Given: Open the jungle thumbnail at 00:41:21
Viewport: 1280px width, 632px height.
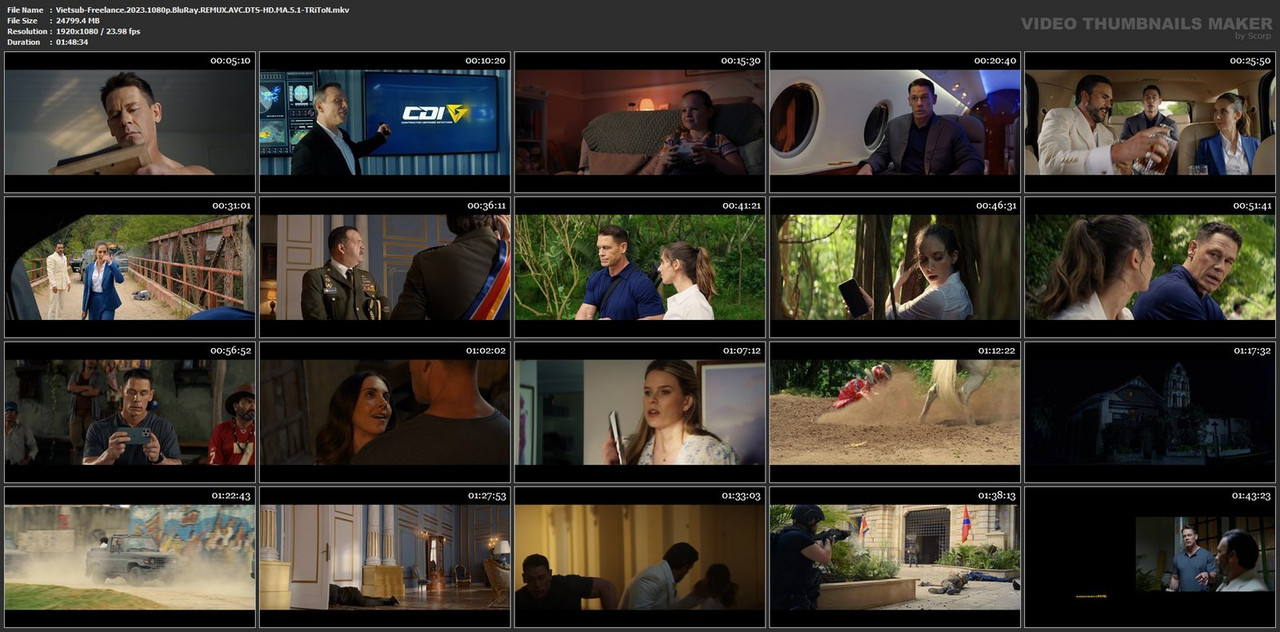Looking at the screenshot, I should coord(640,267).
